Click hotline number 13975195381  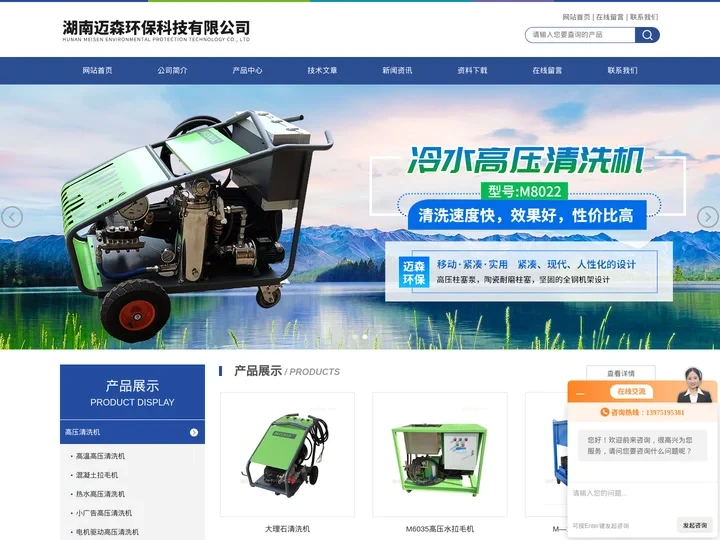coord(665,412)
